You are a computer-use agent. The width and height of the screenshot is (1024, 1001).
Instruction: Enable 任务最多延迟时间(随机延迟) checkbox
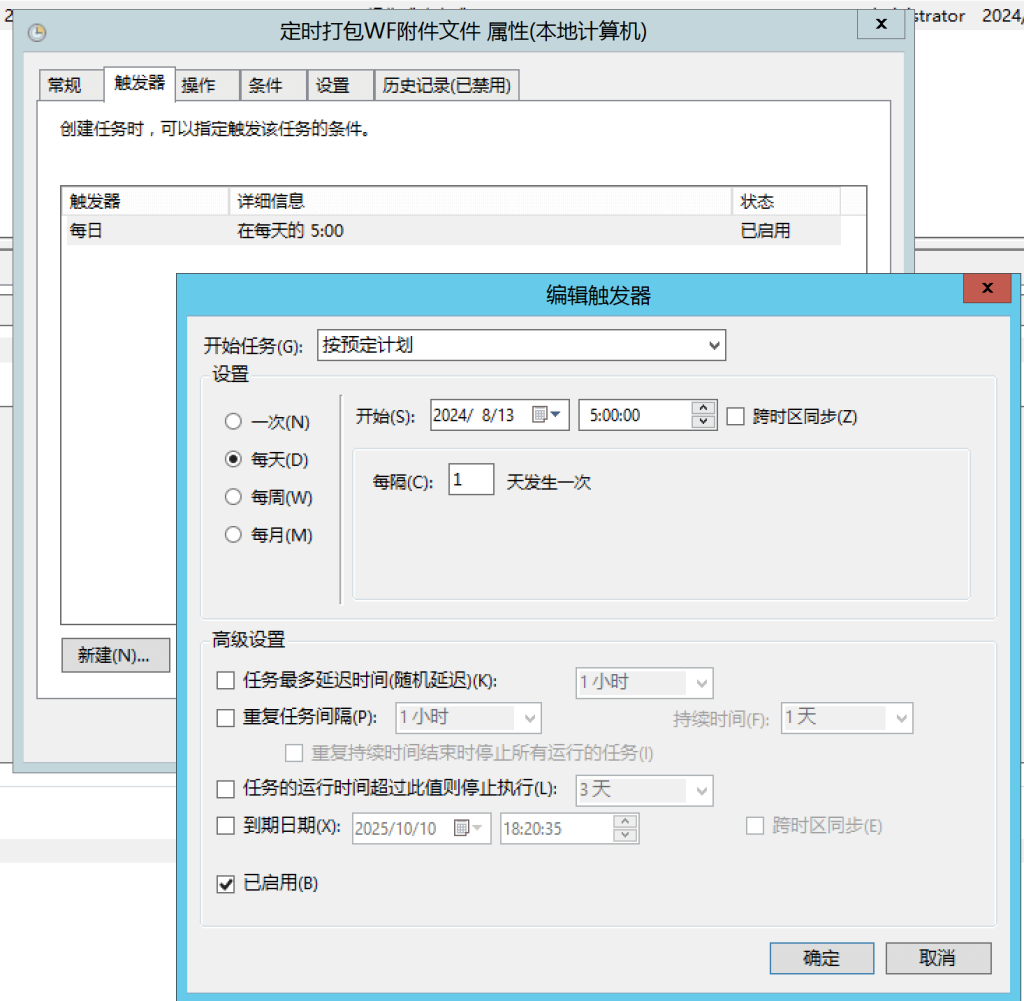click(225, 680)
